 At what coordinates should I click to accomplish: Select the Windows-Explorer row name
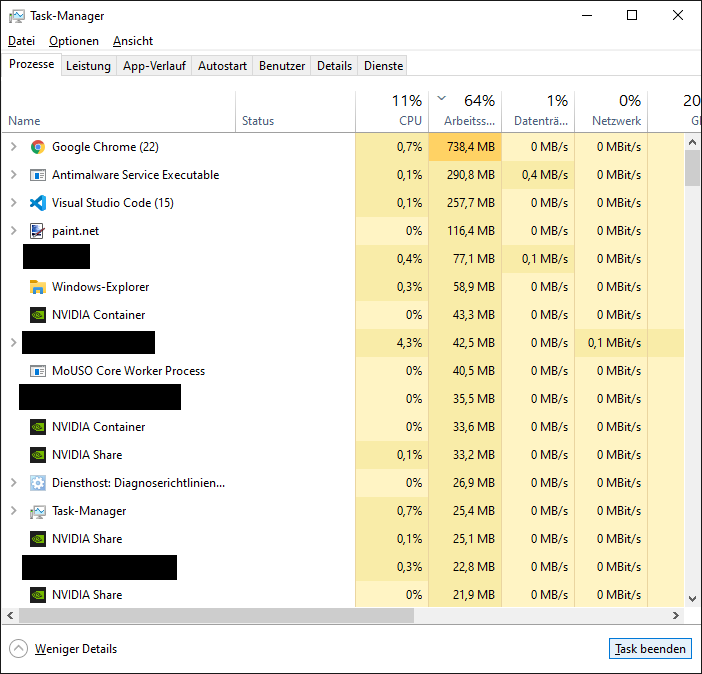point(101,287)
